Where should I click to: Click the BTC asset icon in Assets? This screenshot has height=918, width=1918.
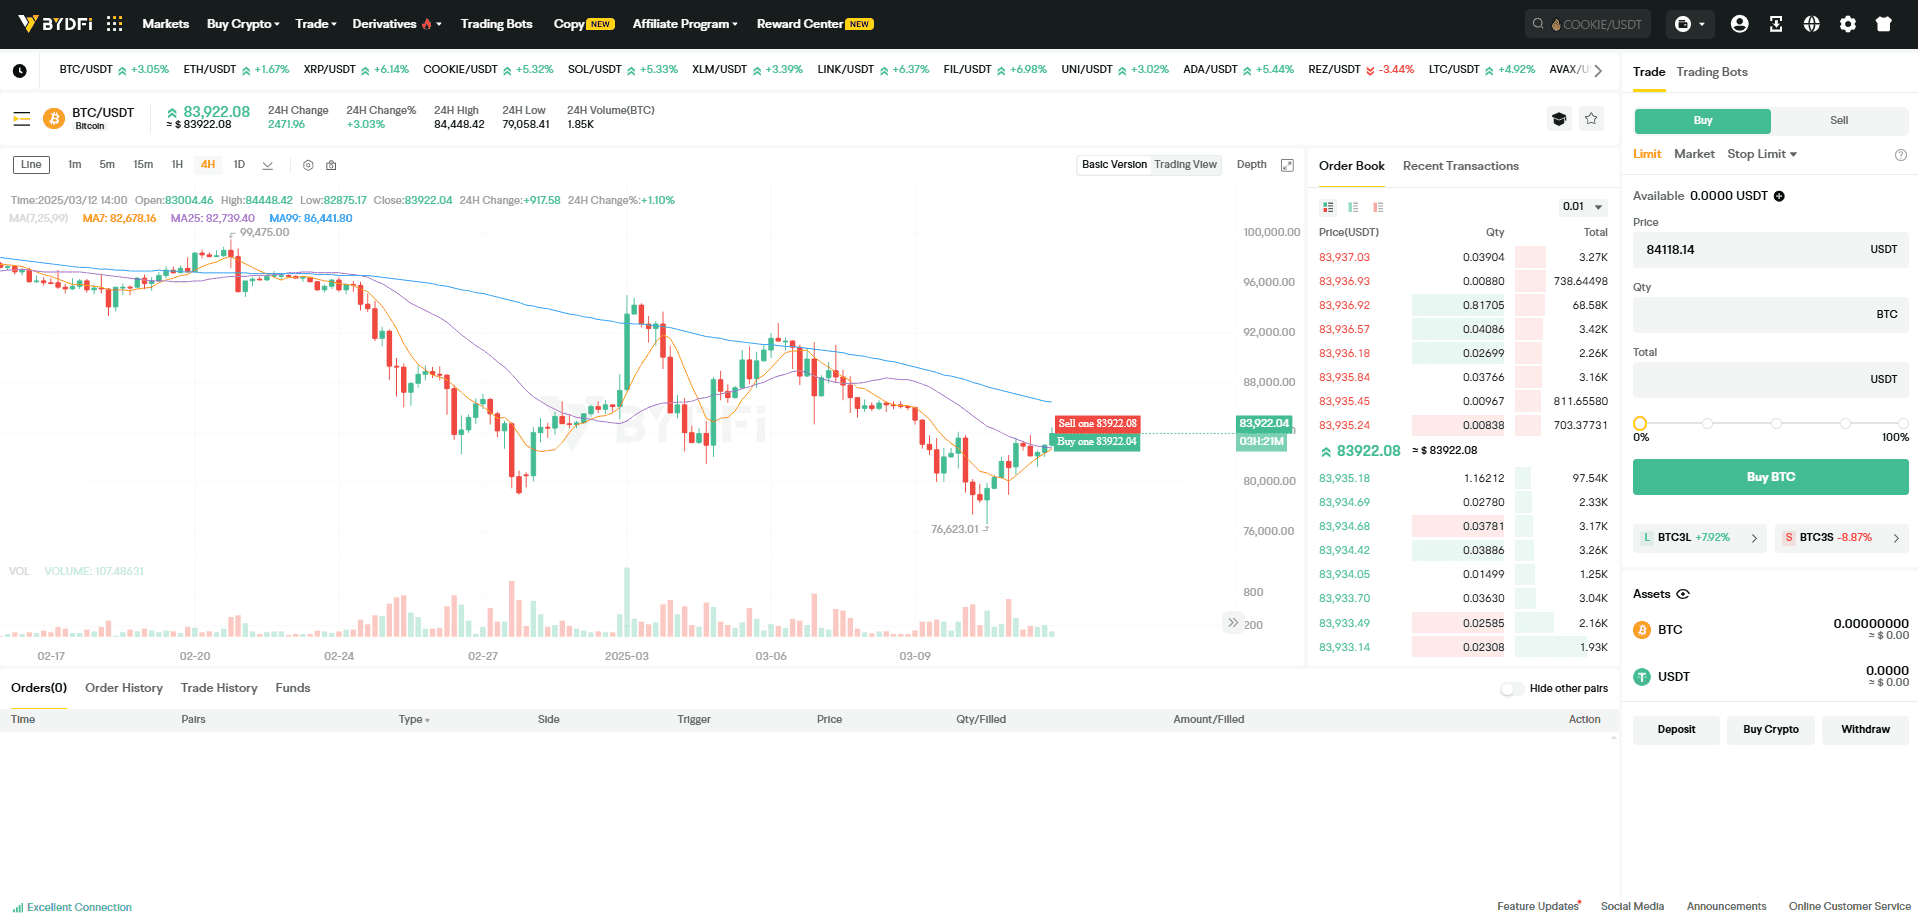coord(1642,630)
